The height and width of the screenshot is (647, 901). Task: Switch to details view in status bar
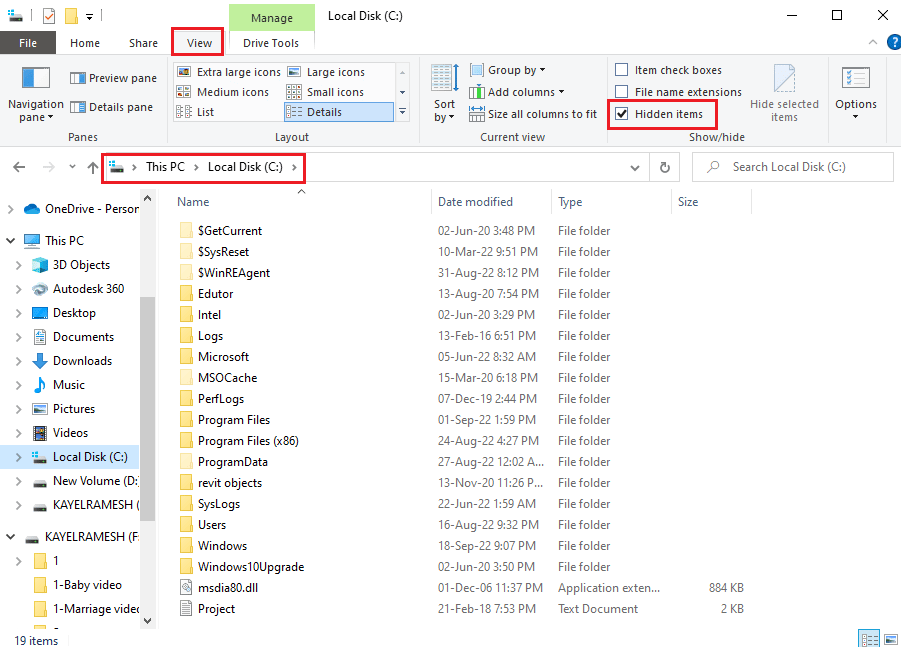pos(869,639)
